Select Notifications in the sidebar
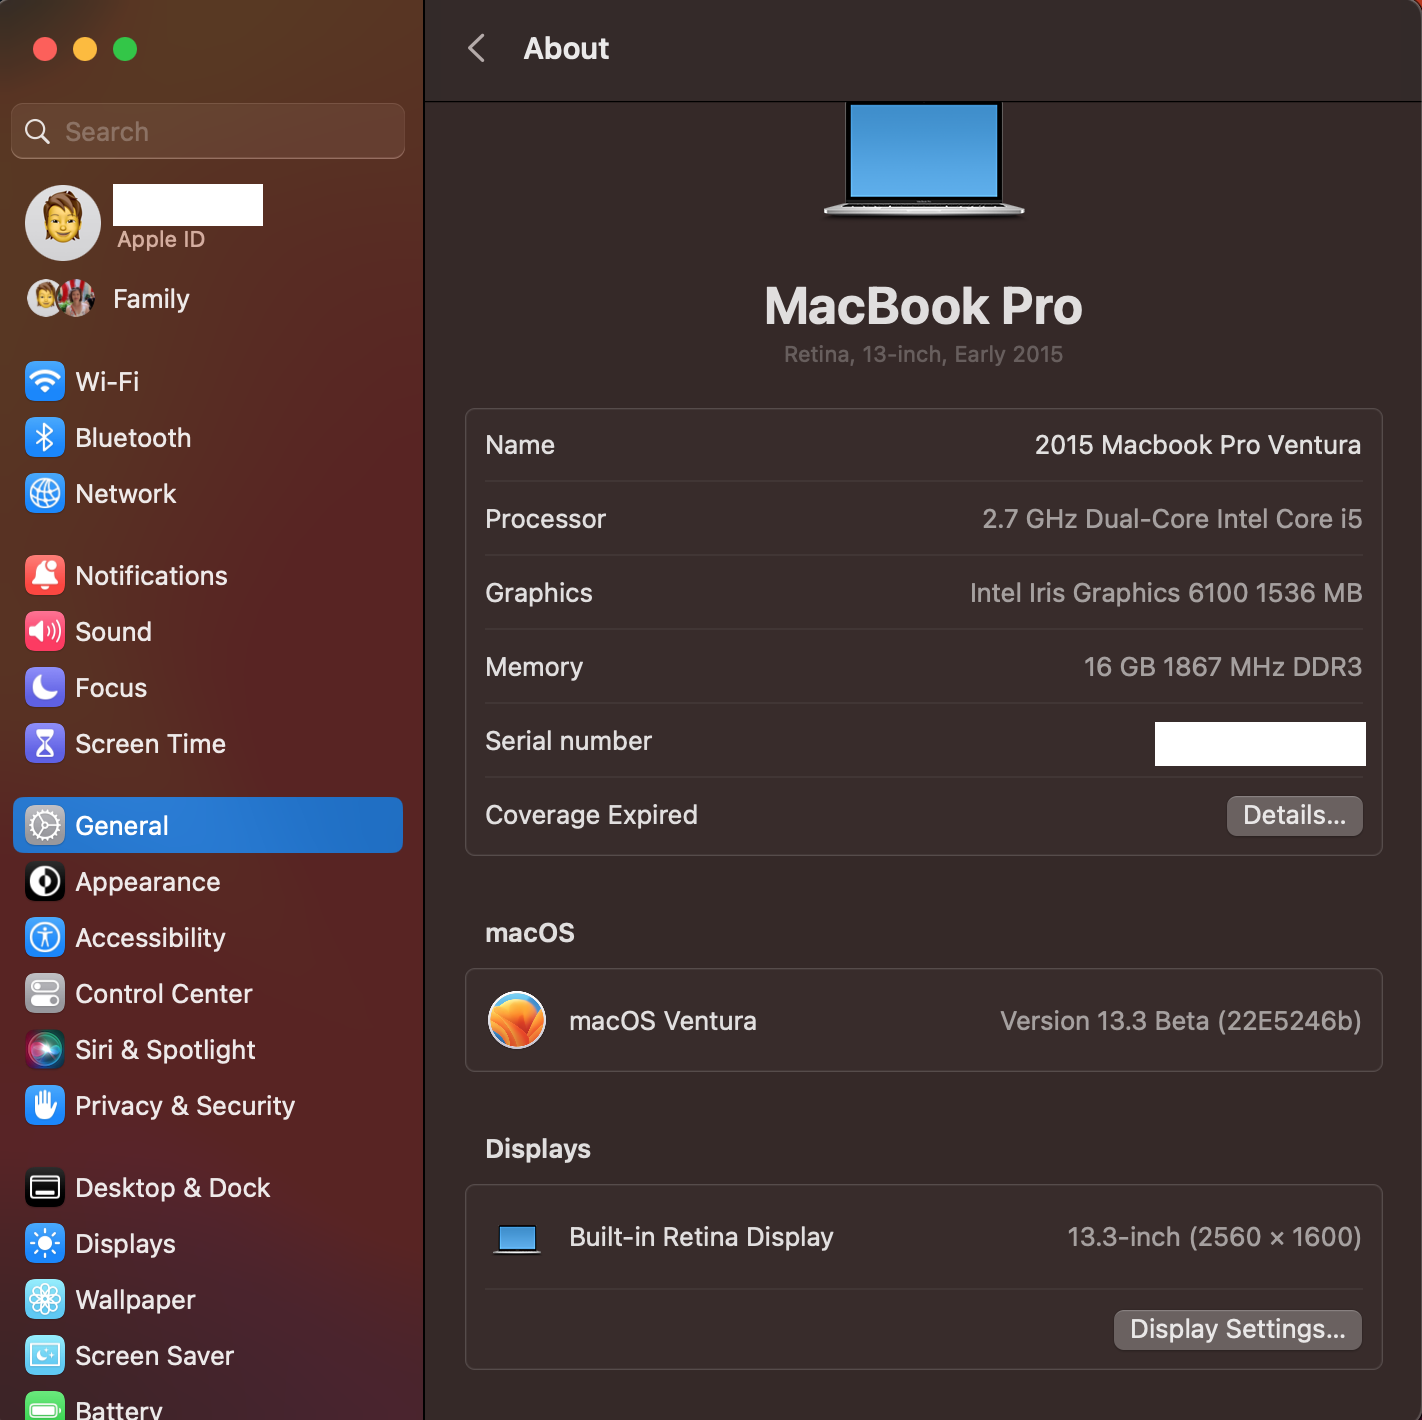The height and width of the screenshot is (1420, 1422). (x=152, y=576)
